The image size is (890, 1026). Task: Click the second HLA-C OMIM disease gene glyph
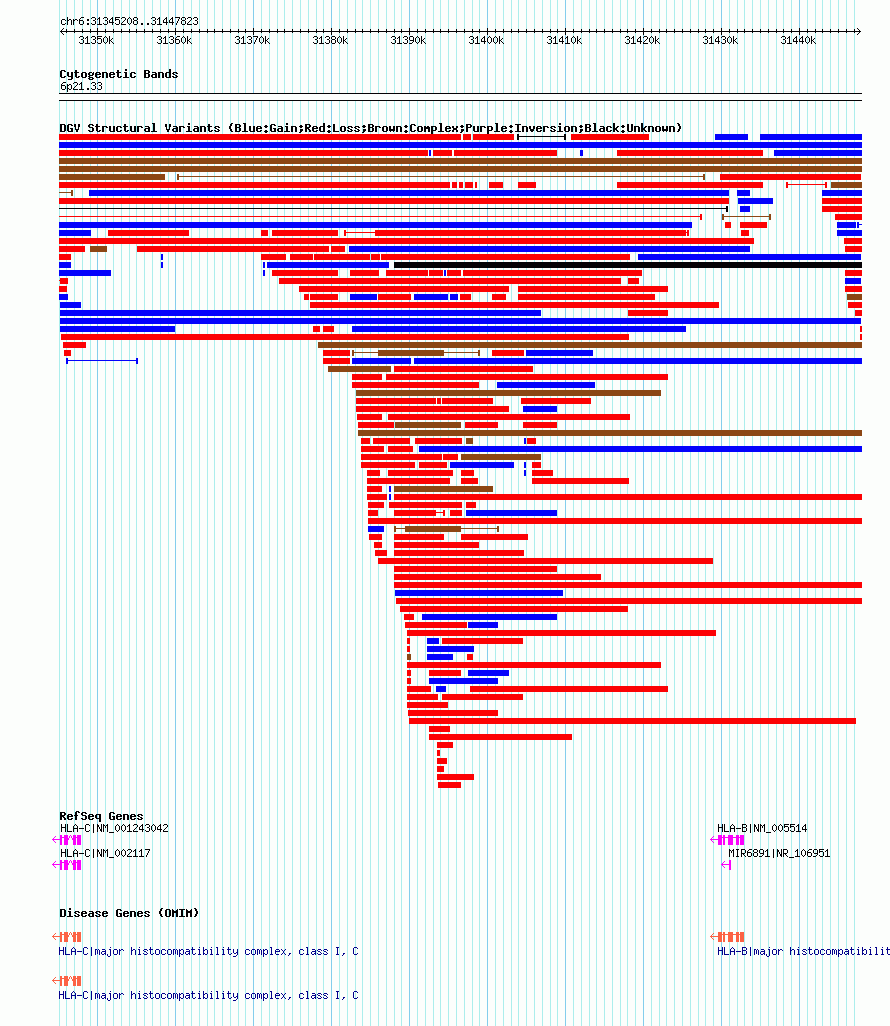point(67,981)
